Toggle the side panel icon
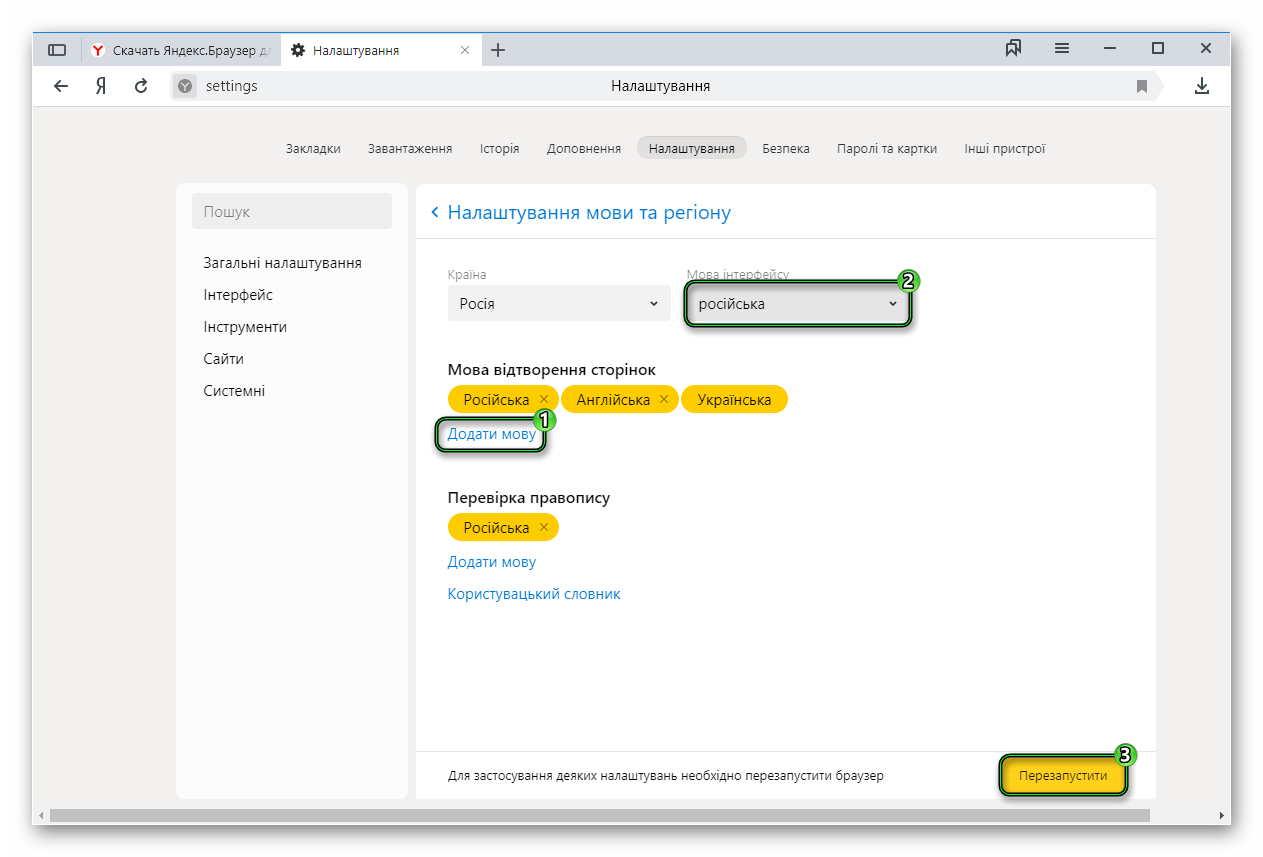 coord(57,50)
